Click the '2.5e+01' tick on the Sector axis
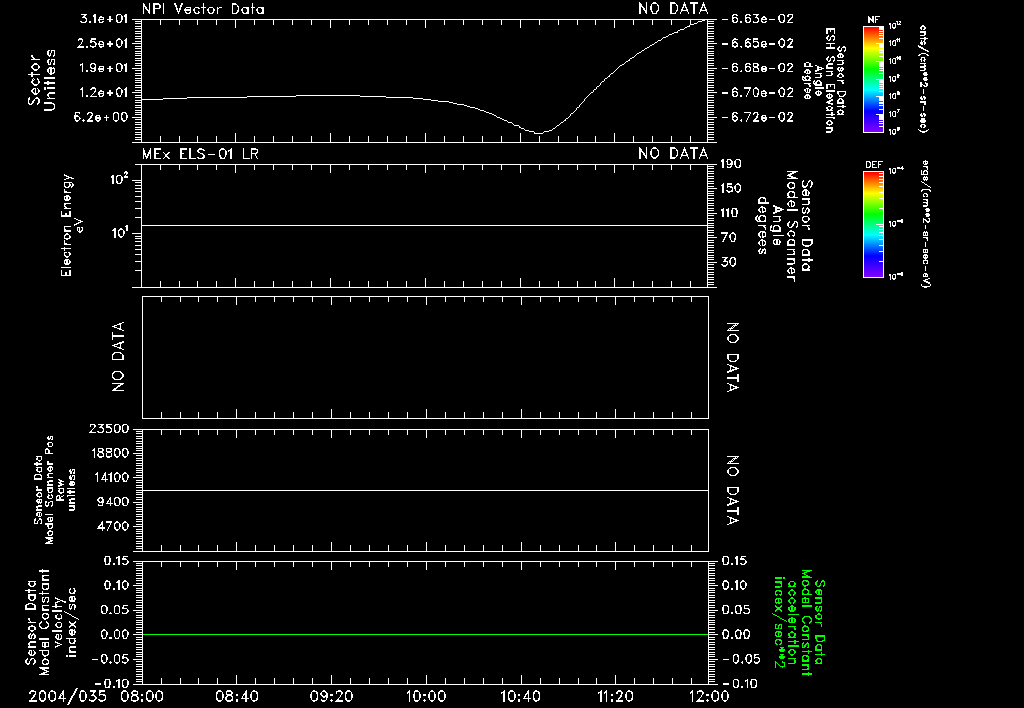Screen dimensions: 1024x708 pyautogui.click(x=104, y=43)
